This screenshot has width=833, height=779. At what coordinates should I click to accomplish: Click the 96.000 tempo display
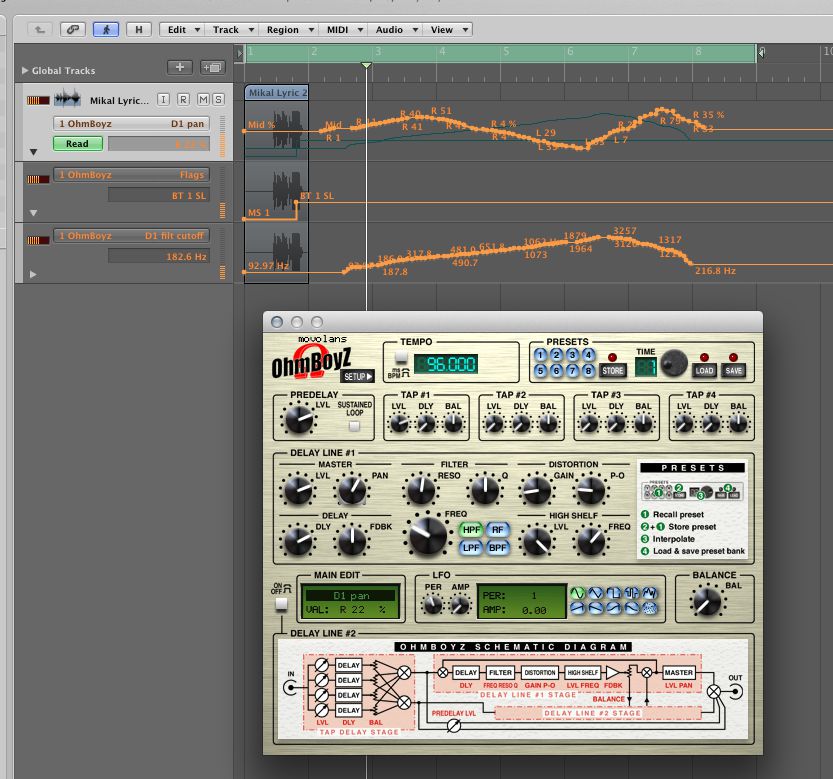click(x=446, y=364)
